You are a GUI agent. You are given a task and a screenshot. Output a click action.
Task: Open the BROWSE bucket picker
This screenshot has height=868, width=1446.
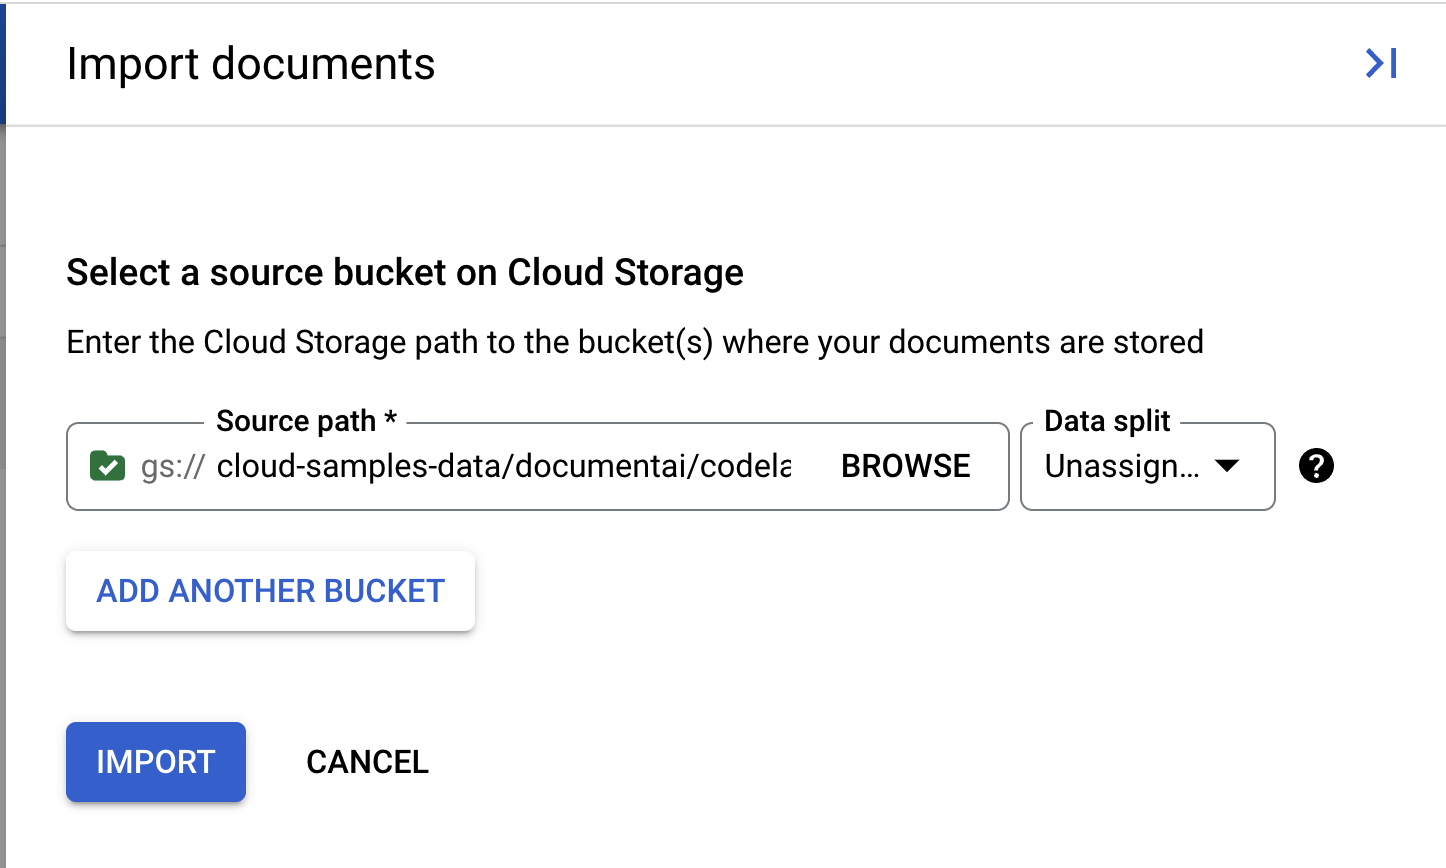[905, 465]
